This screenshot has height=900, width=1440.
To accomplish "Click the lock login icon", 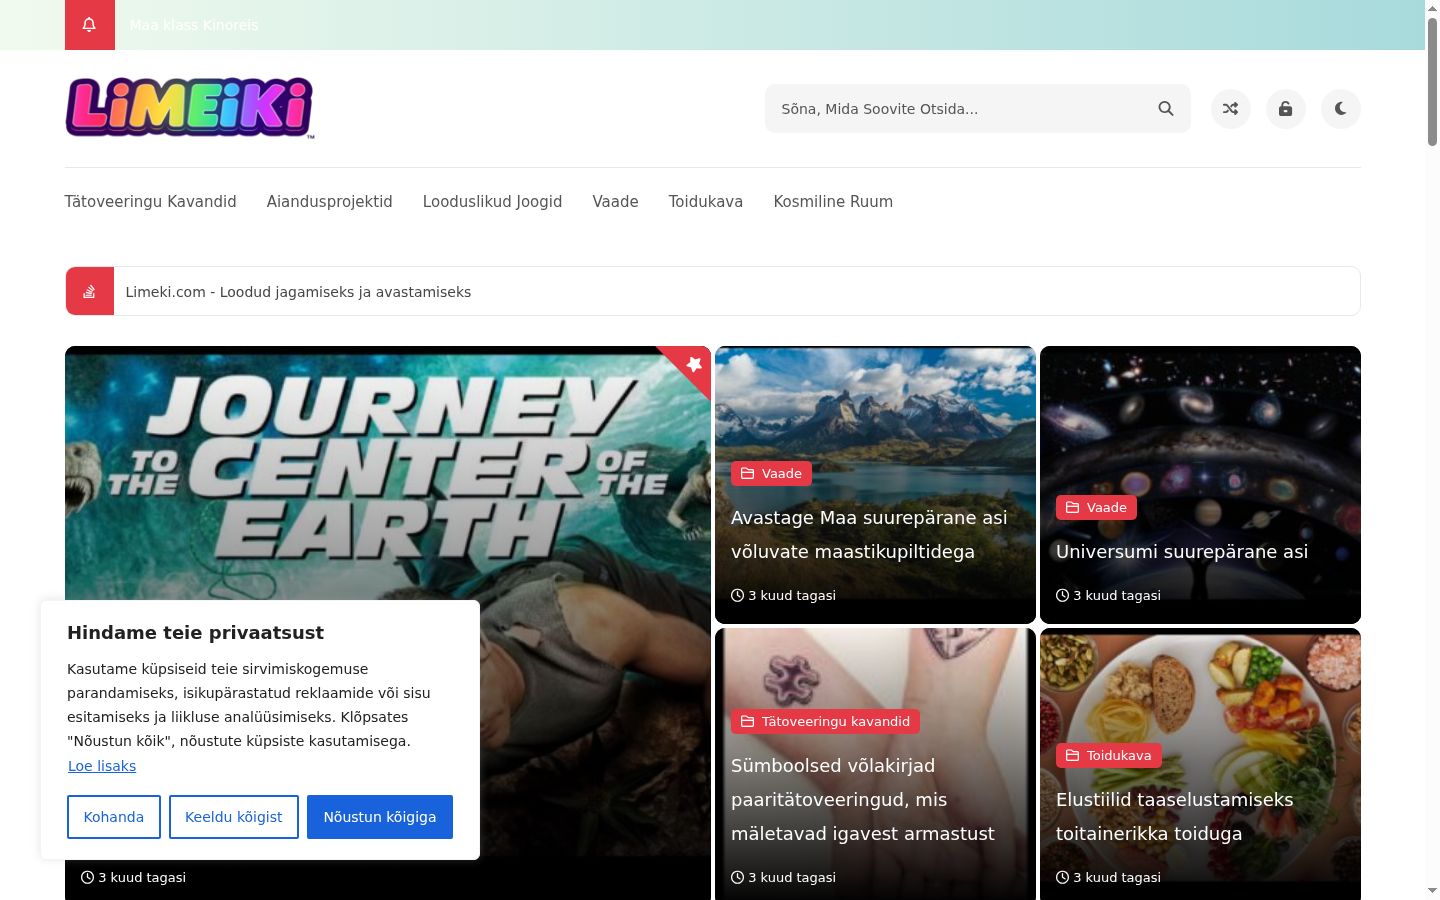I will click(x=1286, y=109).
